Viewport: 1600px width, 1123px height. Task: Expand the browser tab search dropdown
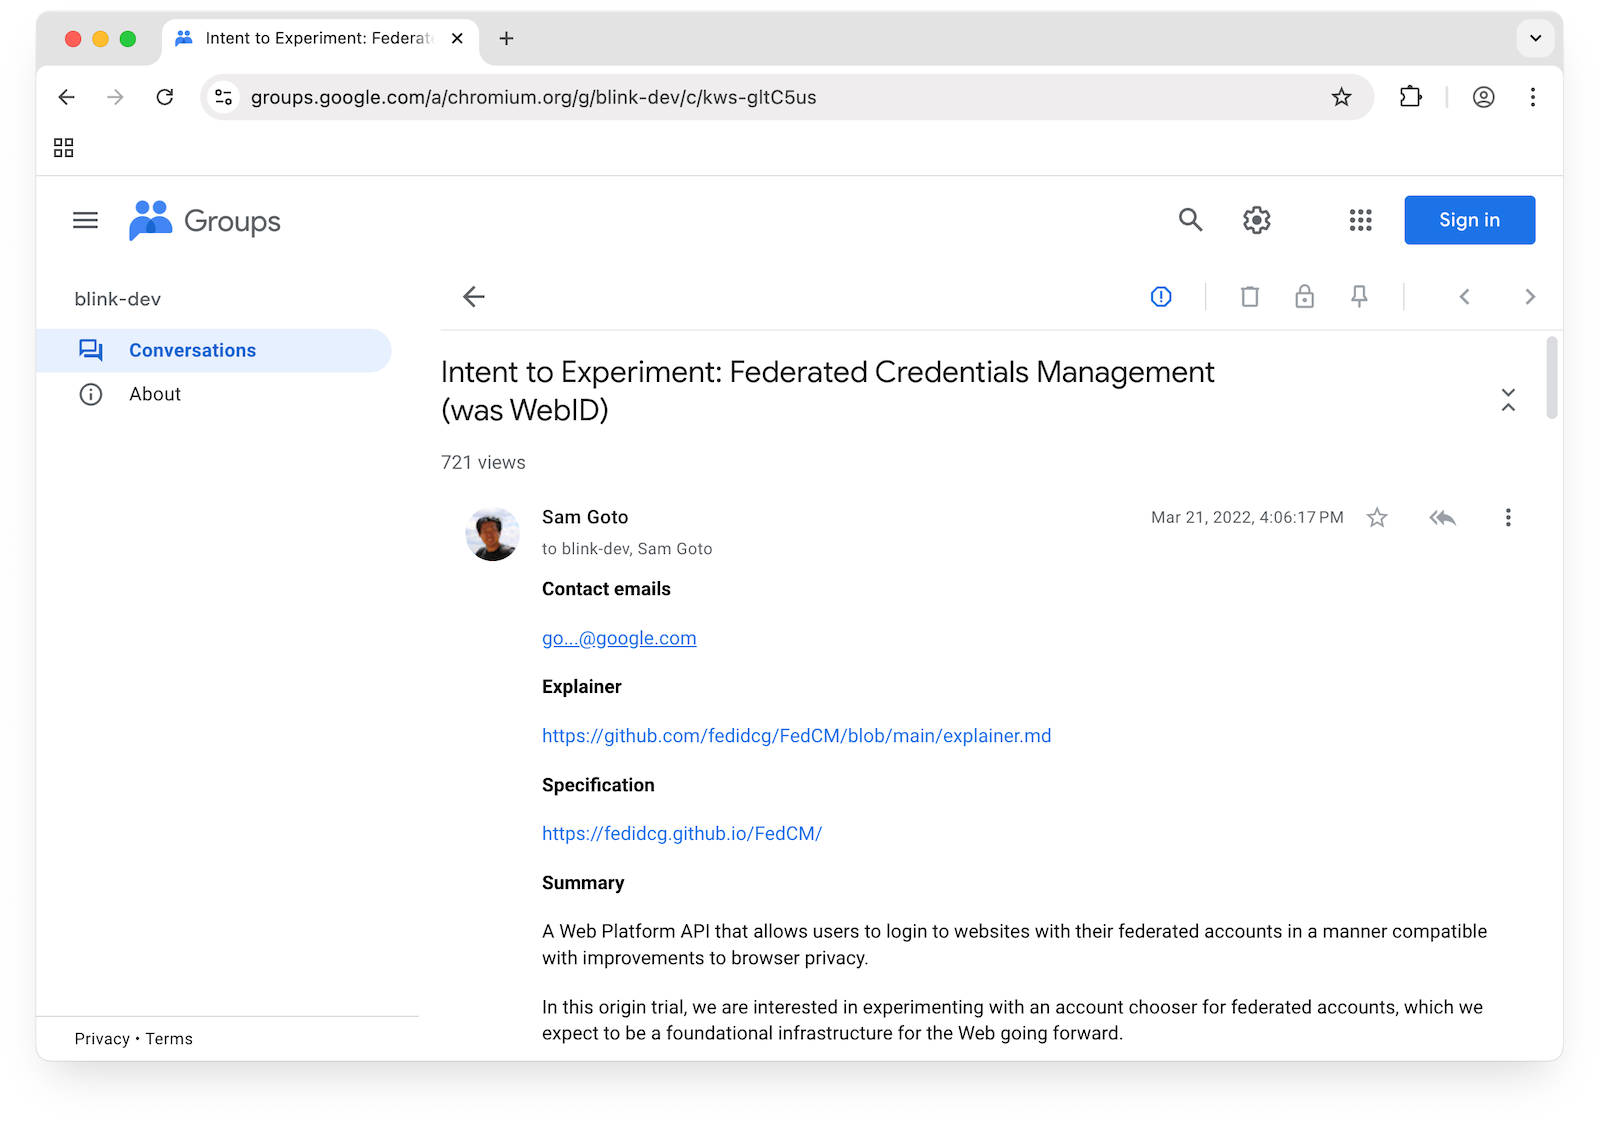[x=1535, y=39]
